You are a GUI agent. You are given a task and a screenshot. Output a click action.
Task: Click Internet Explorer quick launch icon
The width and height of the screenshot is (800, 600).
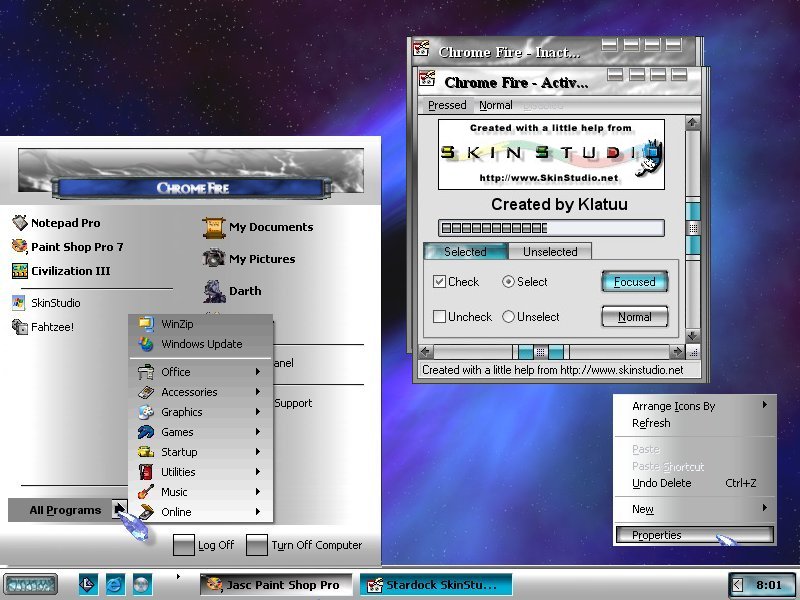(x=115, y=584)
